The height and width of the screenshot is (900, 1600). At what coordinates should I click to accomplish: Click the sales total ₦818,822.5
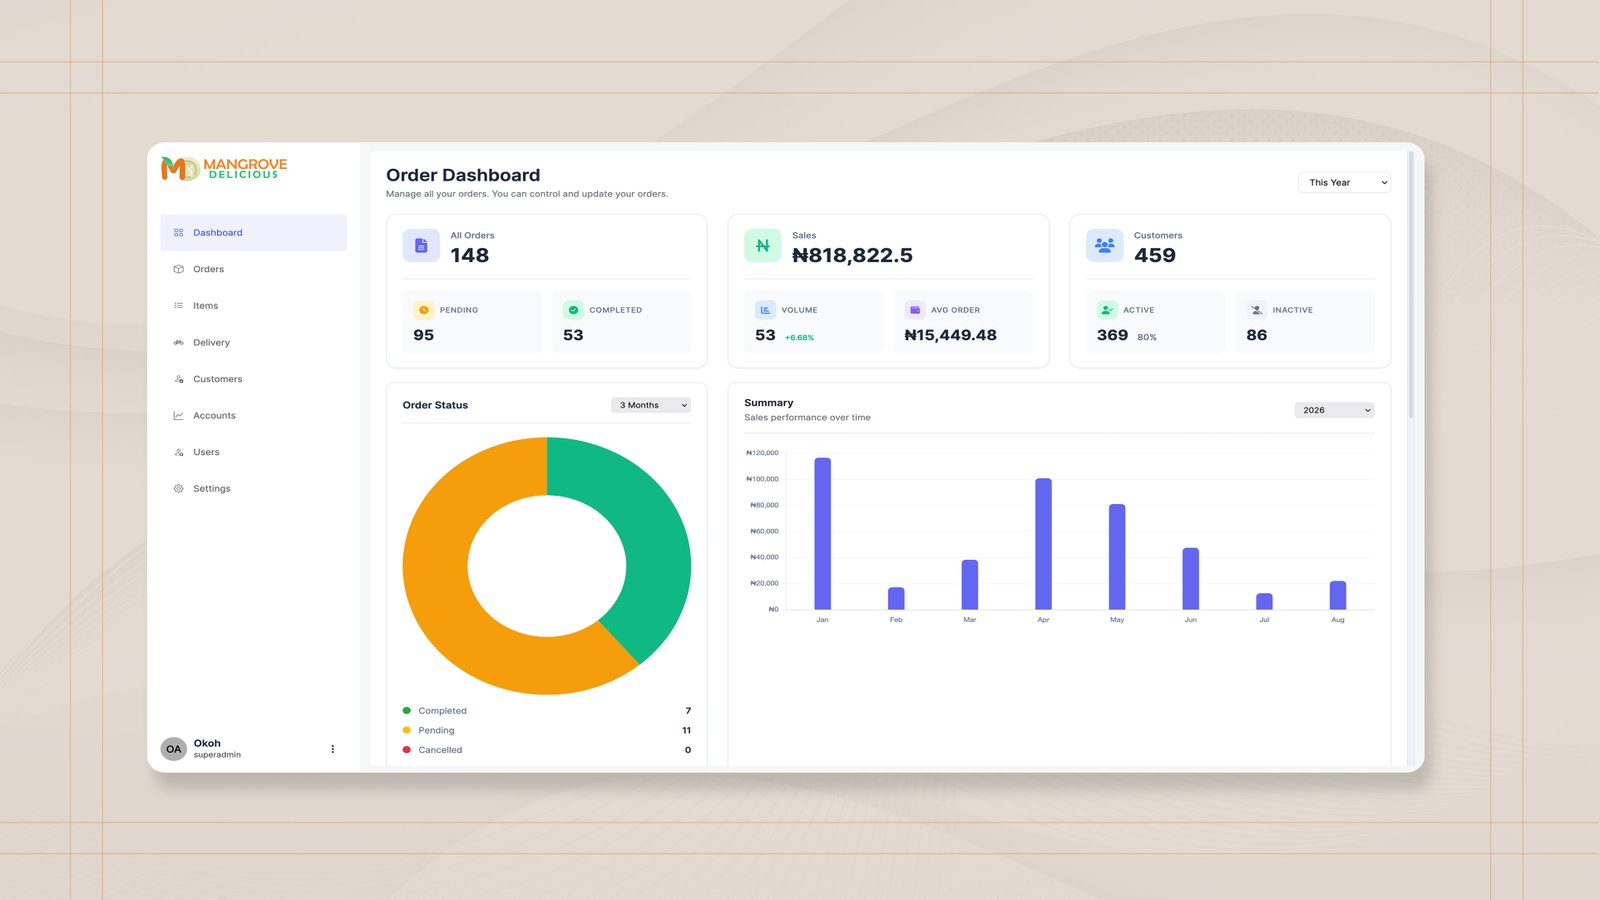852,255
